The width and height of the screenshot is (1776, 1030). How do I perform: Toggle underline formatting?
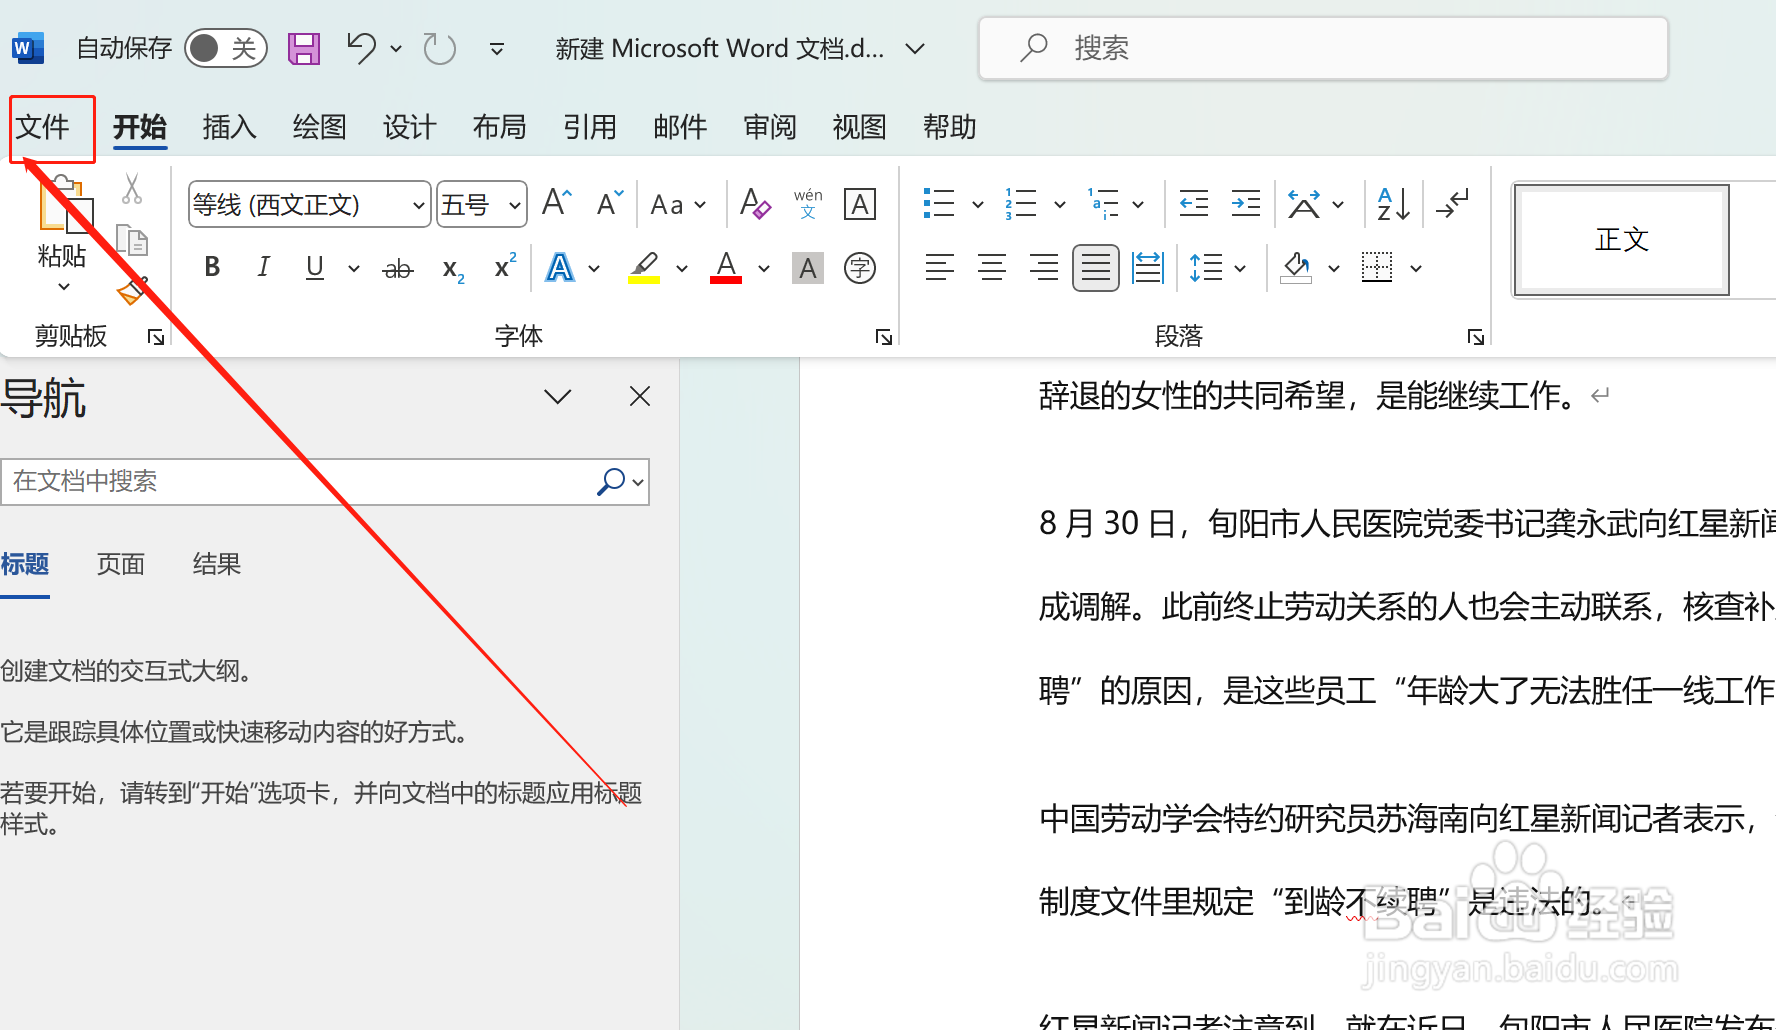click(x=313, y=267)
